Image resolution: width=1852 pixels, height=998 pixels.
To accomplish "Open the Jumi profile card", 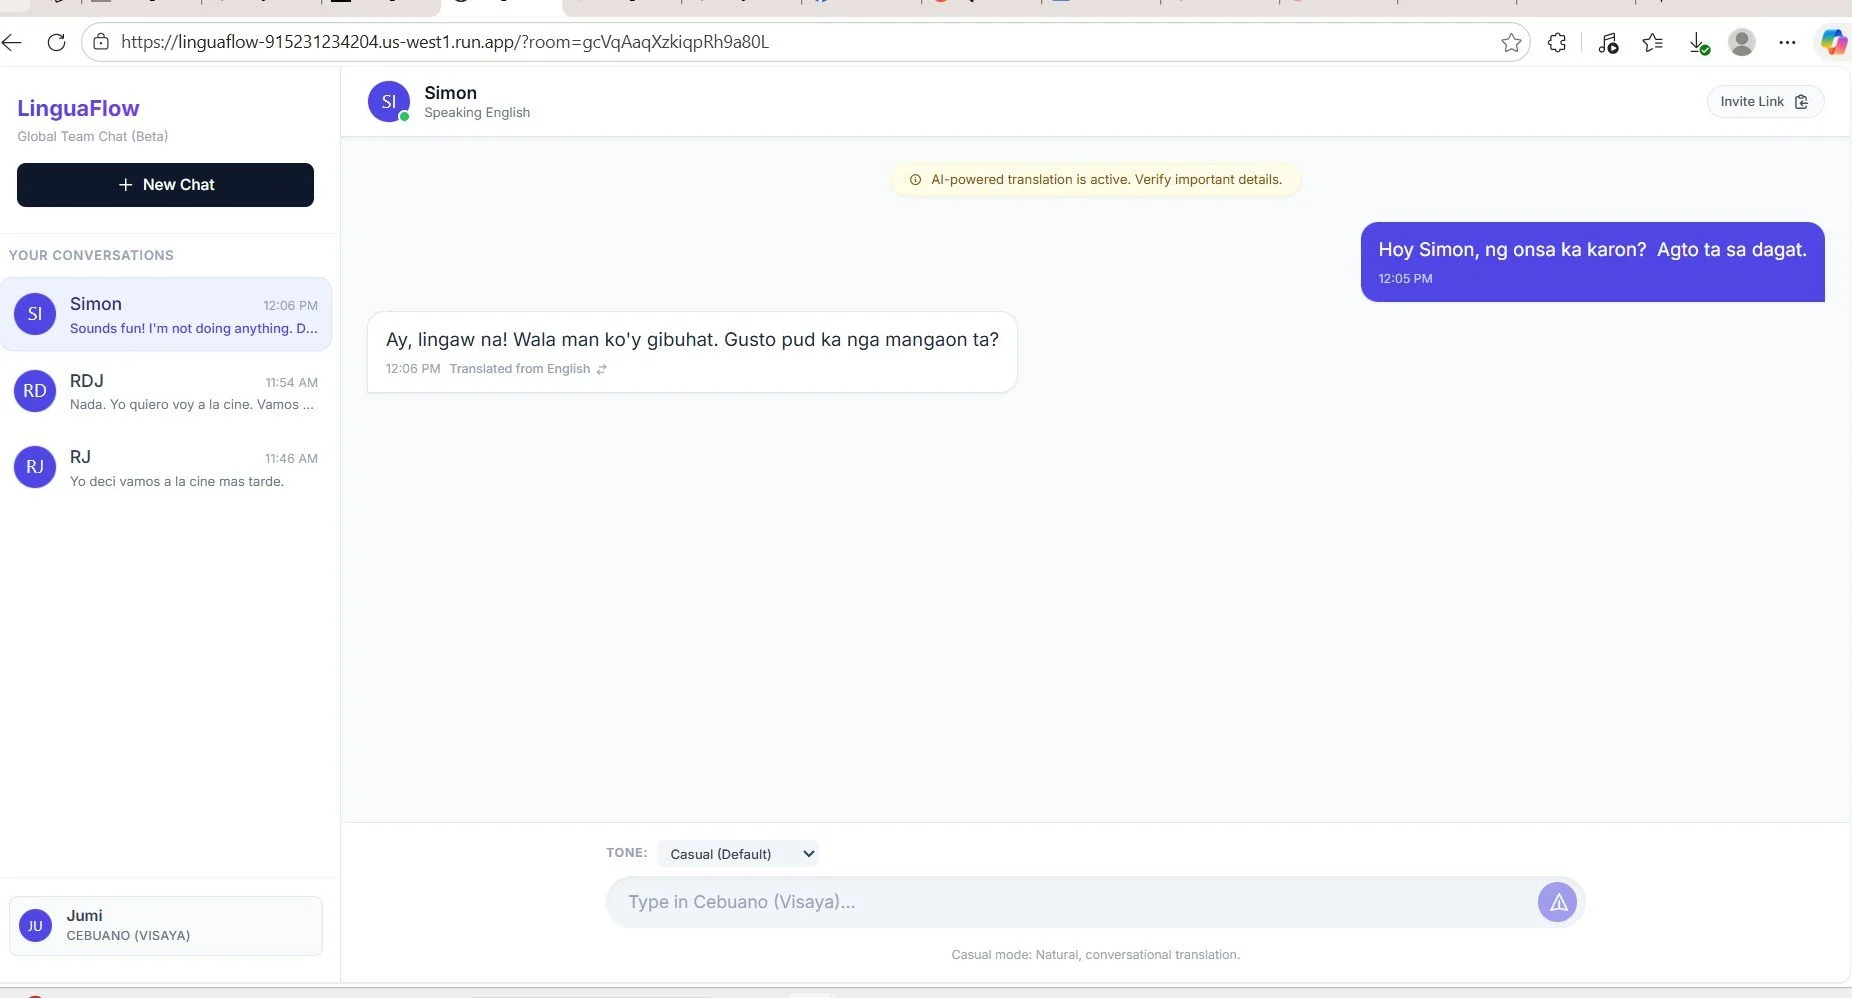I will [x=166, y=926].
